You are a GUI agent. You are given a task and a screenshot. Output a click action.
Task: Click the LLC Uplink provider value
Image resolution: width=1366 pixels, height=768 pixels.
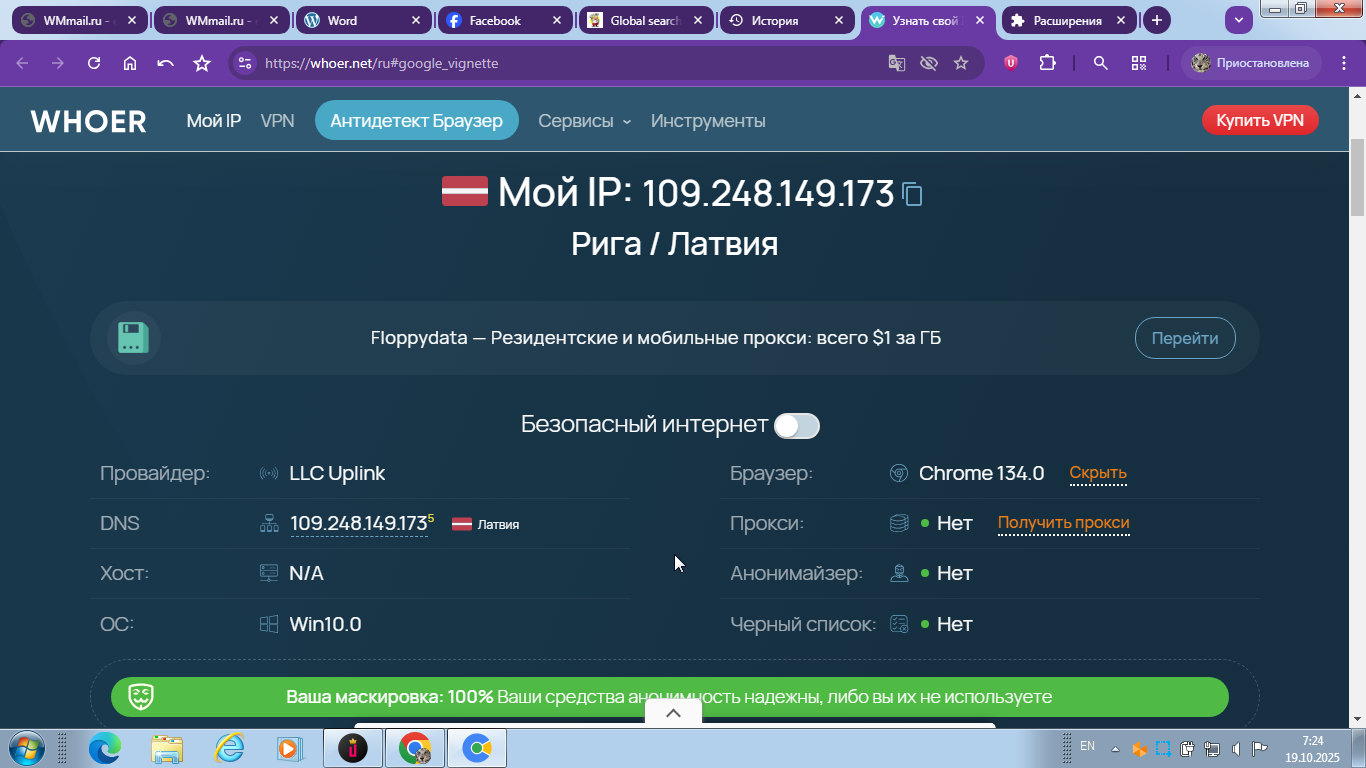click(337, 473)
